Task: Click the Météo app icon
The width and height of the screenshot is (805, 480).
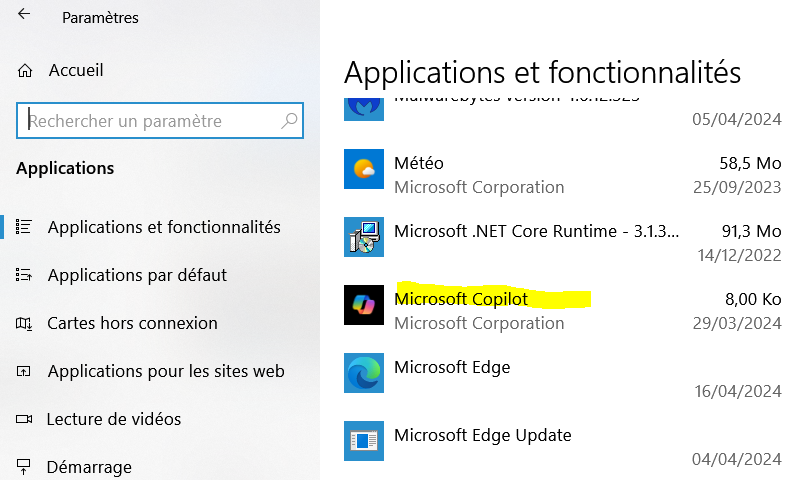Action: click(x=363, y=169)
